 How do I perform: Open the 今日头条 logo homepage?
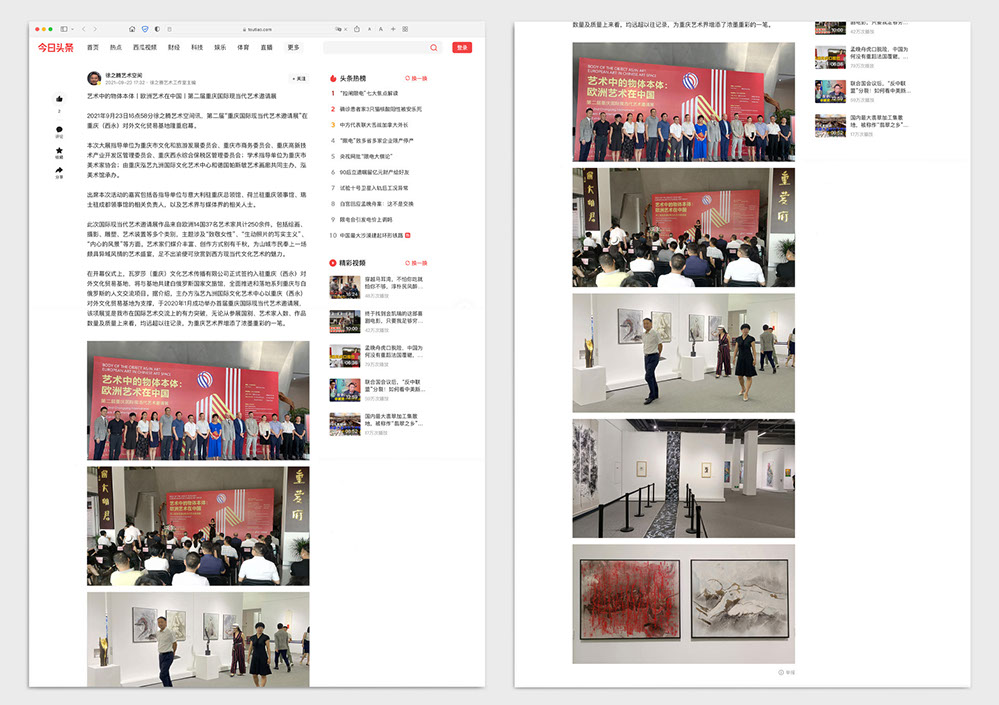coord(55,48)
